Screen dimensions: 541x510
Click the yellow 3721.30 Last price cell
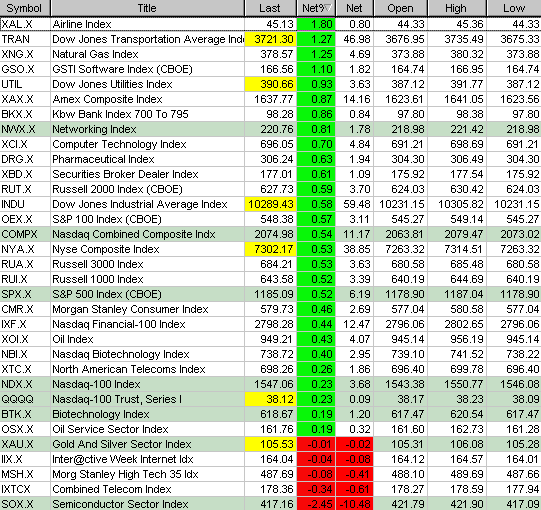click(270, 39)
